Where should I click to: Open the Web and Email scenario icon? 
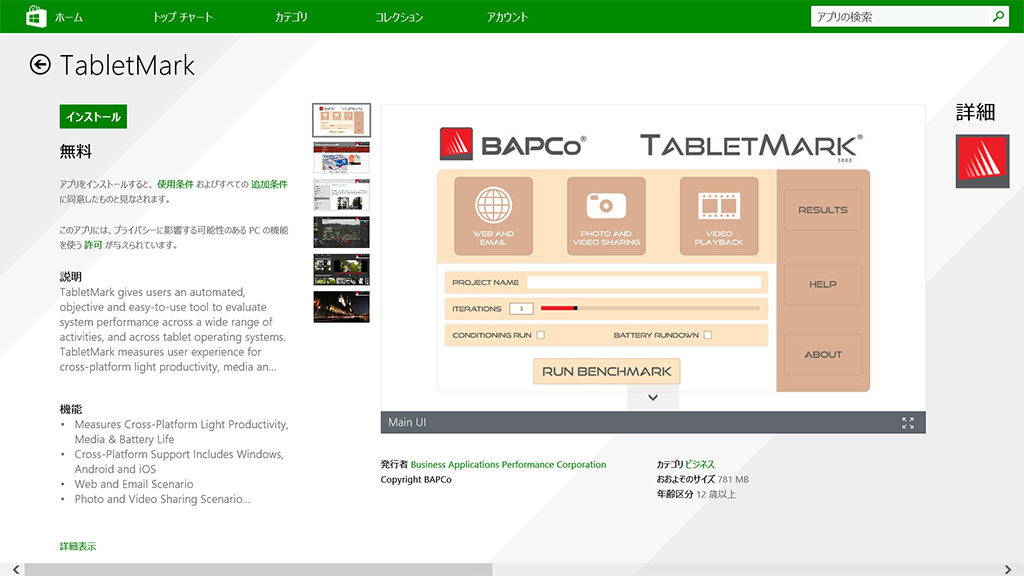(x=493, y=216)
